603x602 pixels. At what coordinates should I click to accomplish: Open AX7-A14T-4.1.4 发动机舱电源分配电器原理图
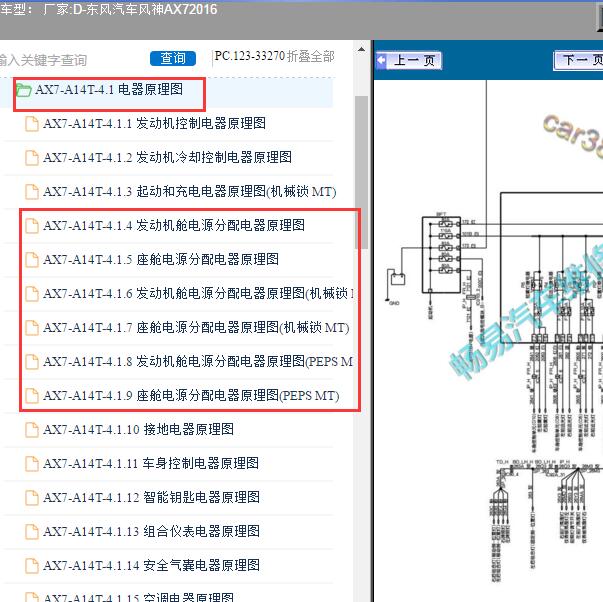174,225
